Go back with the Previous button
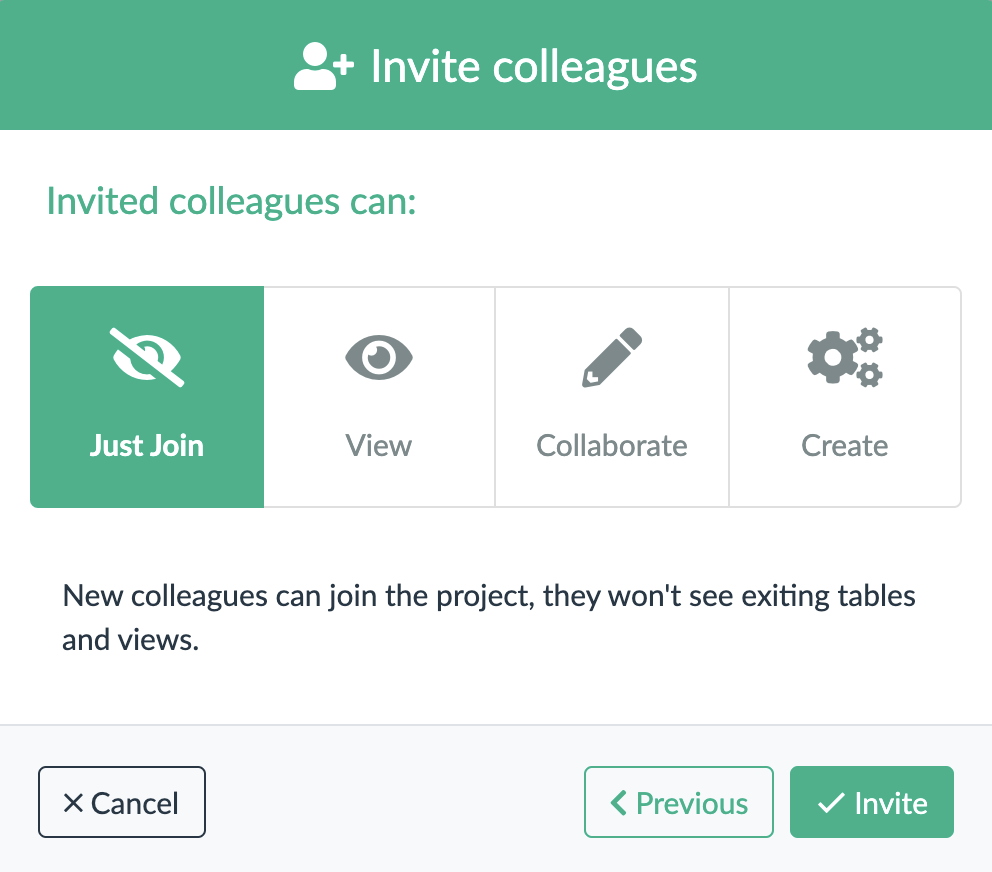This screenshot has width=992, height=872. tap(679, 802)
